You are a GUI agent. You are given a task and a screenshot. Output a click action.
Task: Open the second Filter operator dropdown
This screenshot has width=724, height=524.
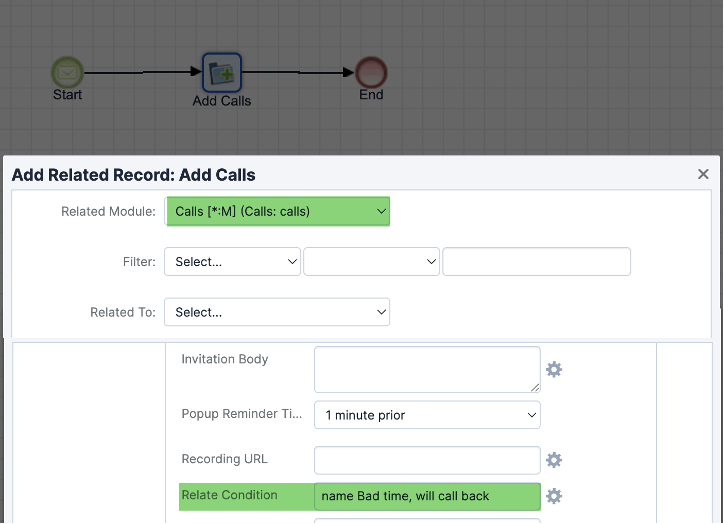click(x=371, y=262)
